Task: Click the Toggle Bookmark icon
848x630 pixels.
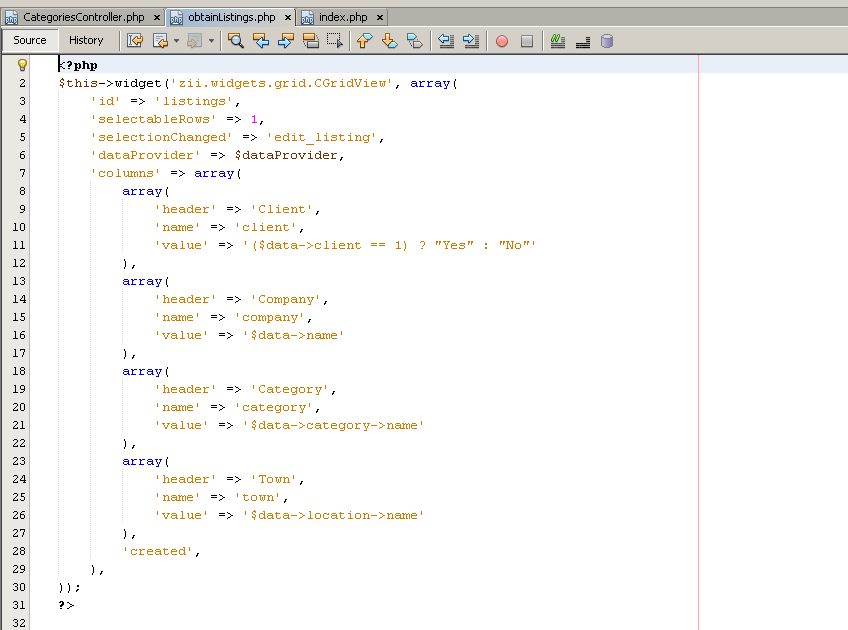Action: [414, 41]
